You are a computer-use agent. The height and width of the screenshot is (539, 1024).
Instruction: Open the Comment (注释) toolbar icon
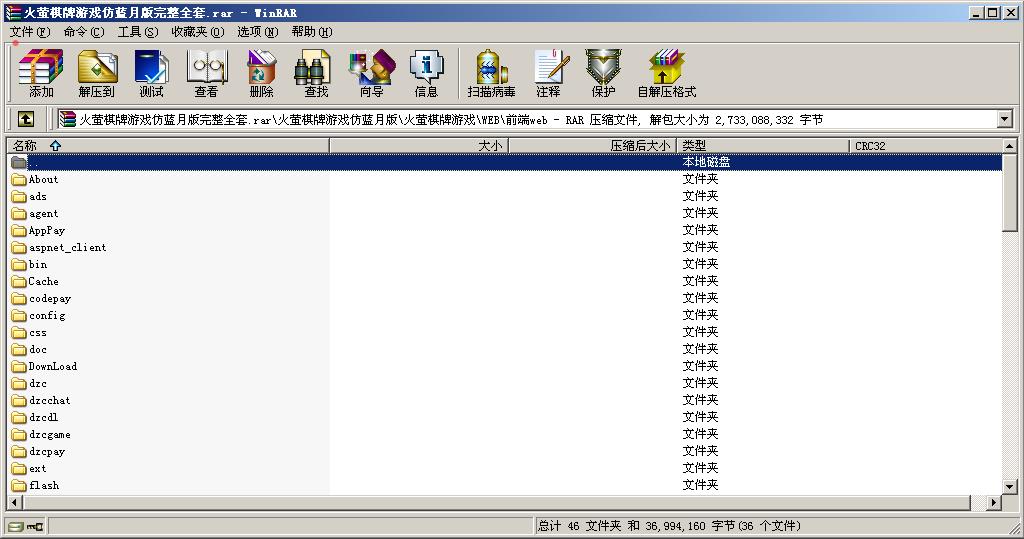pyautogui.click(x=548, y=74)
